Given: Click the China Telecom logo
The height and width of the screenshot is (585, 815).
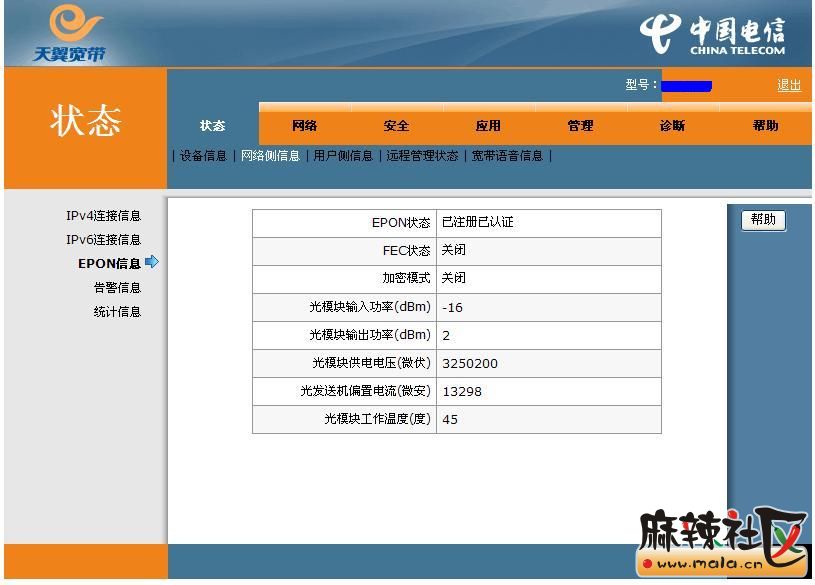Looking at the screenshot, I should click(712, 35).
